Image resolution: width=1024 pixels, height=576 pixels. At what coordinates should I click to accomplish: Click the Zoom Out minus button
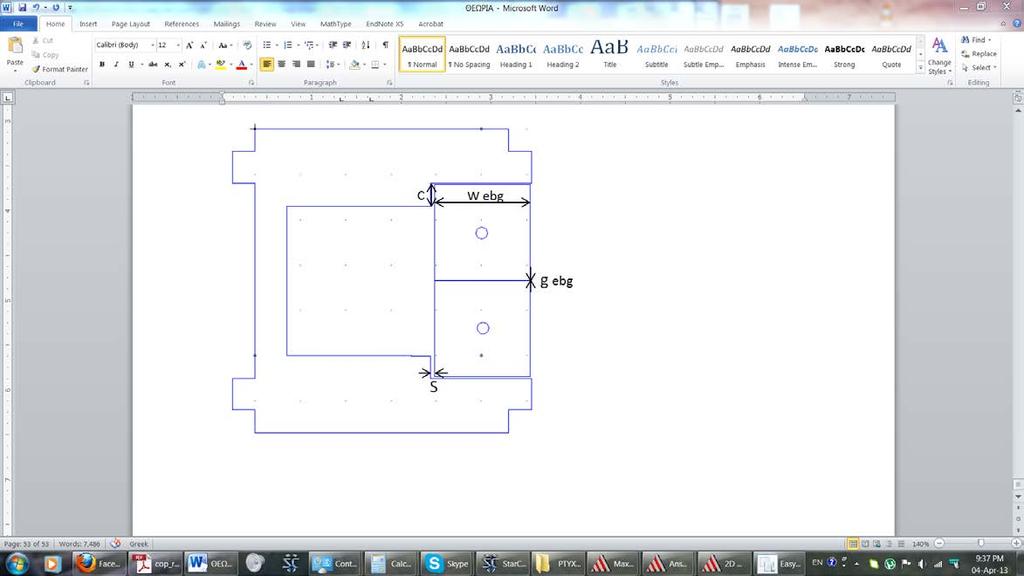click(x=939, y=543)
